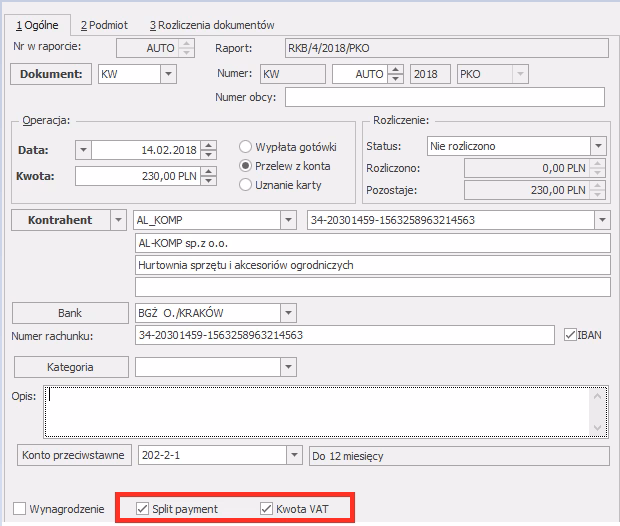Expand the BGŻ O./KRAKÓW bank dropdown
This screenshot has height=526, width=620.
coord(288,313)
